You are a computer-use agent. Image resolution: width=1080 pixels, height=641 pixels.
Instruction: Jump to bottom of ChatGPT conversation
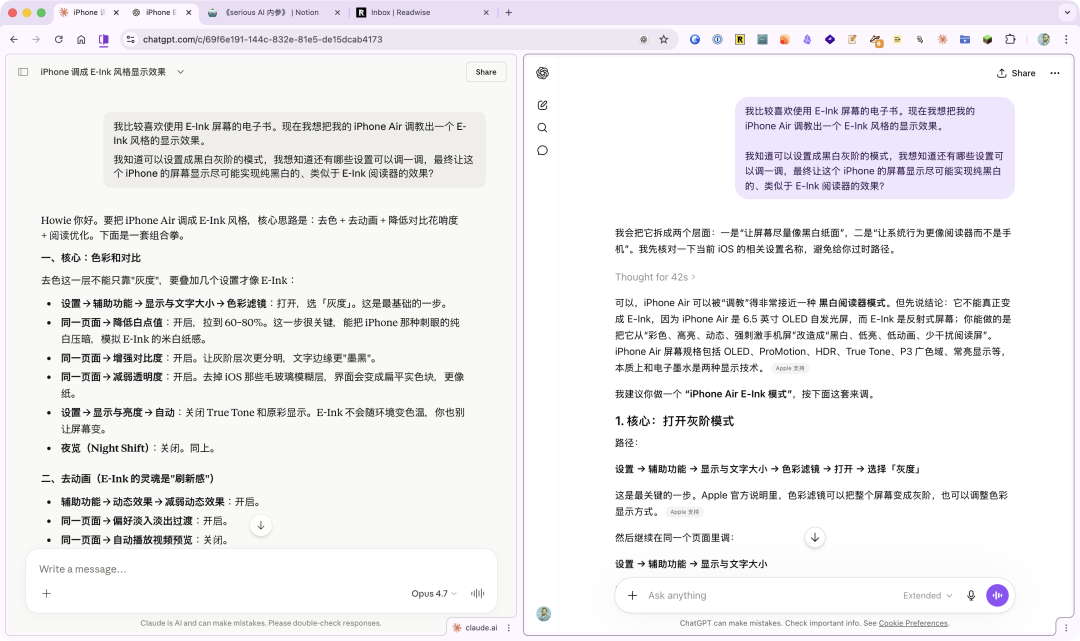click(x=815, y=538)
